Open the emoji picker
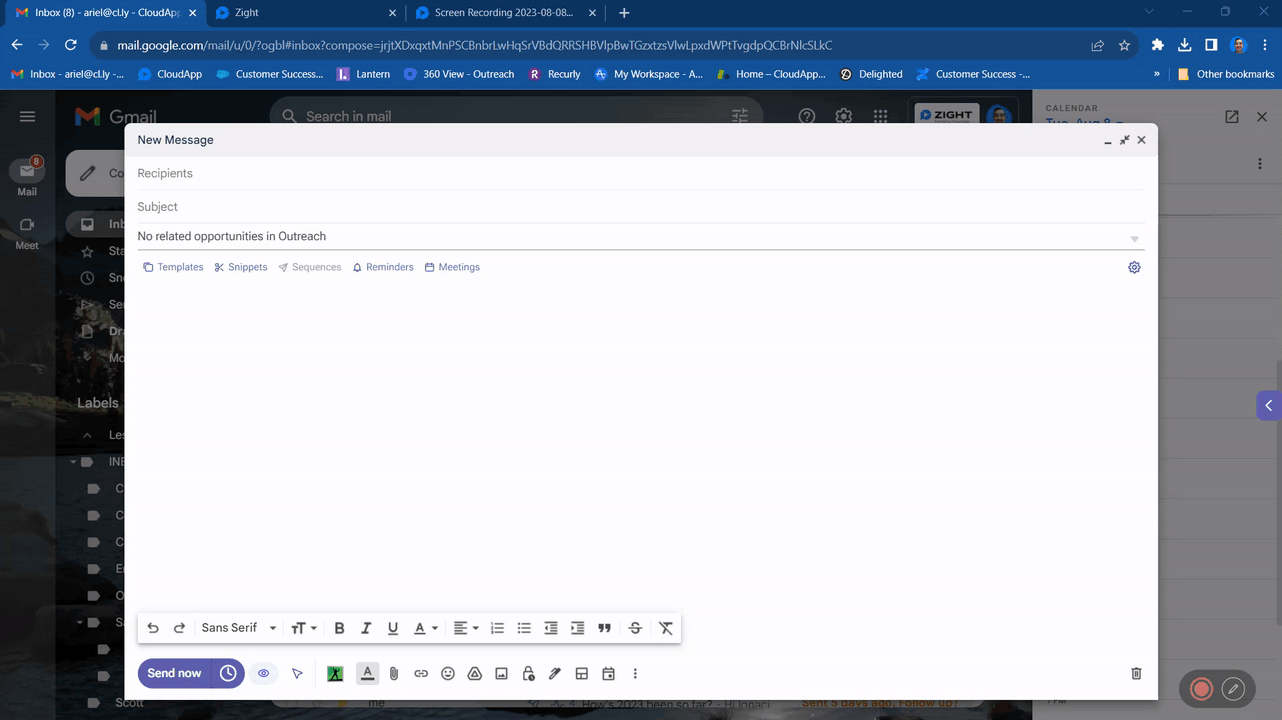The image size is (1282, 720). tap(448, 674)
